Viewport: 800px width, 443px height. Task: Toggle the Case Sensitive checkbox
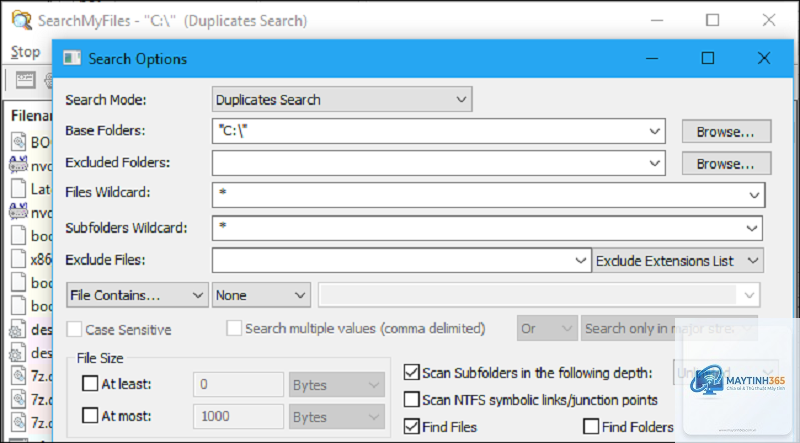74,329
